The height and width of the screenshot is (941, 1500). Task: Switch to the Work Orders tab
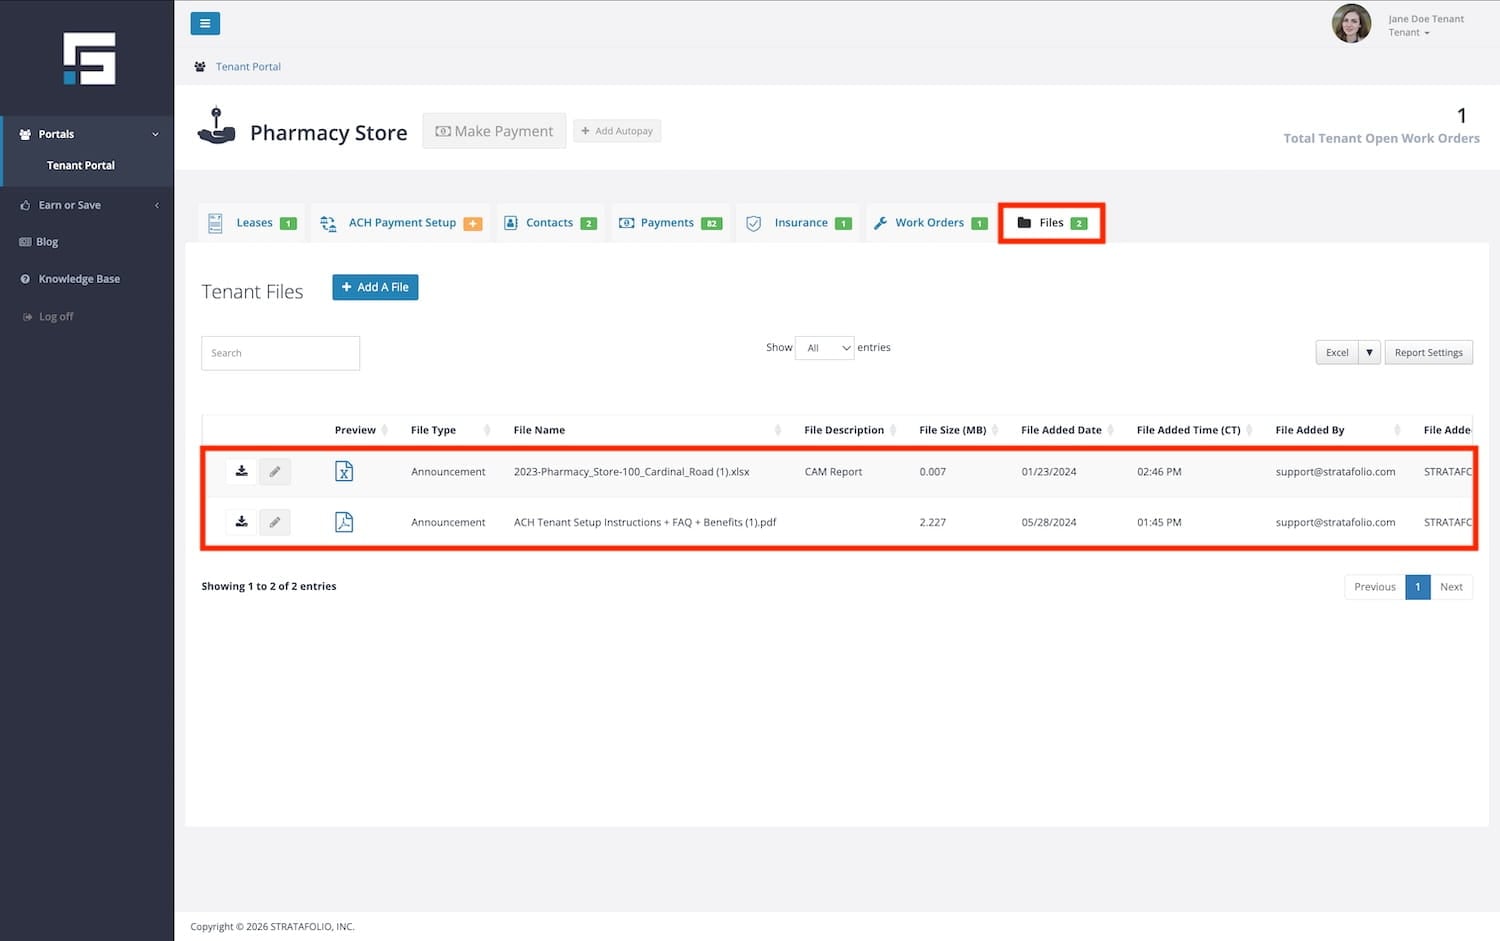[929, 223]
